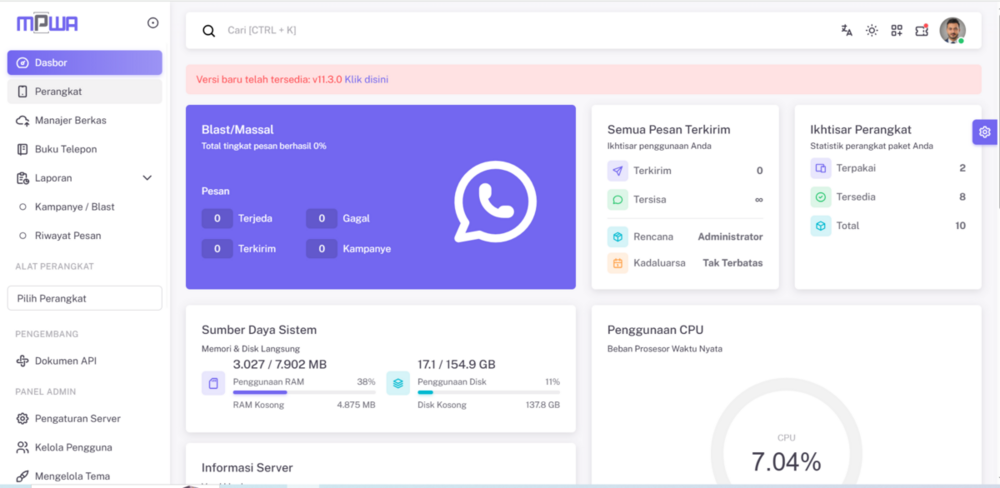The image size is (1000, 488).
Task: Click the Manajer Berkas cloud icon
Action: tap(22, 121)
